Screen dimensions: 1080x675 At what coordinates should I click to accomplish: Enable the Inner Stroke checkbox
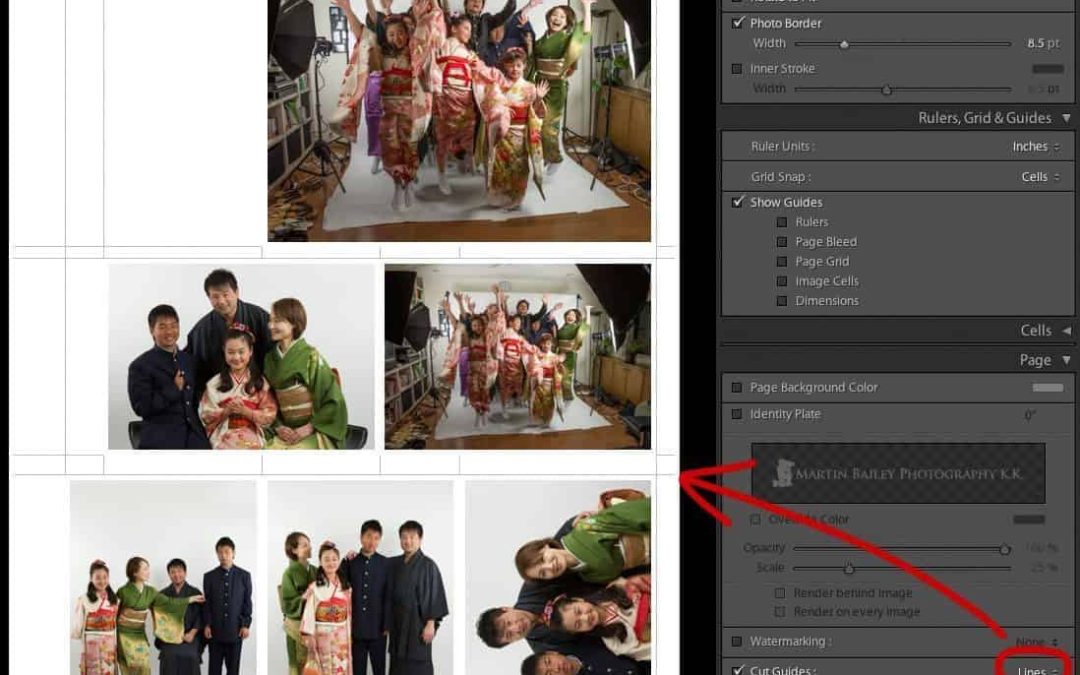click(738, 69)
